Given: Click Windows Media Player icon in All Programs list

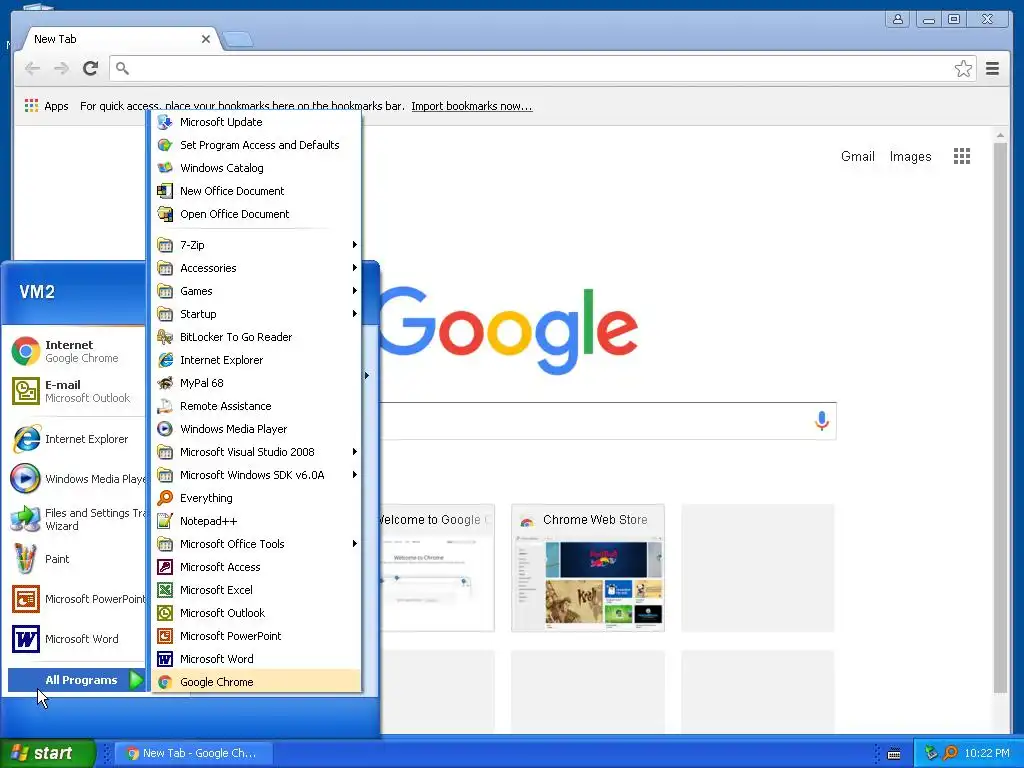Looking at the screenshot, I should (x=165, y=429).
